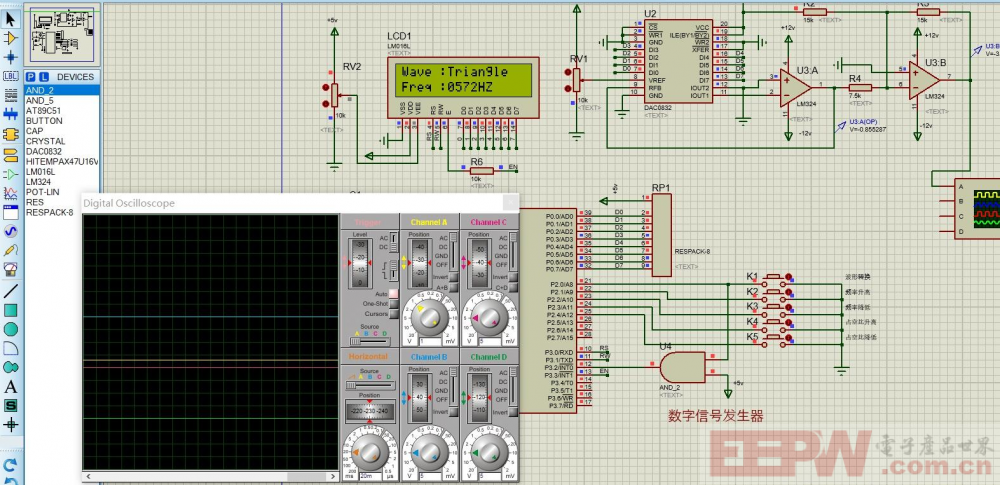Select the 2D Graphics Arc tool
This screenshot has width=1000, height=485.
[10, 348]
